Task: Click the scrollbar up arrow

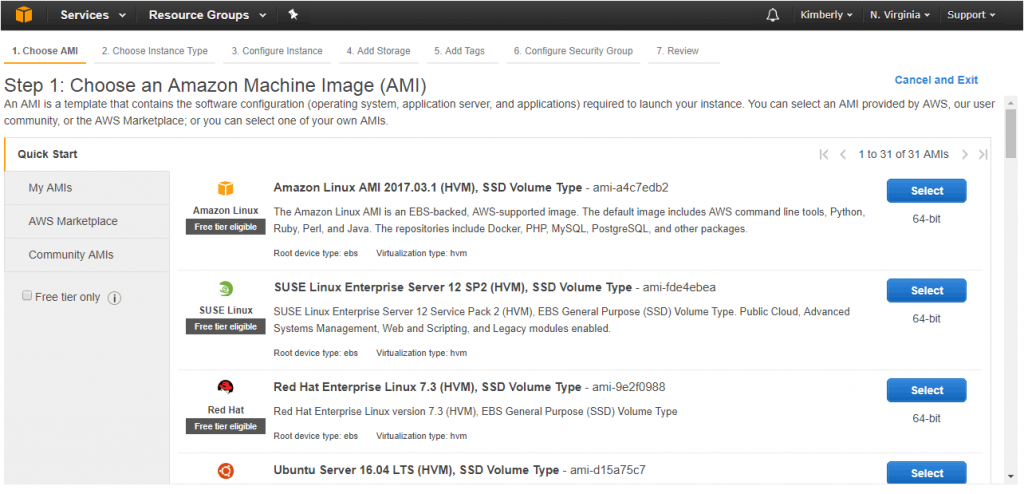Action: tap(1011, 103)
